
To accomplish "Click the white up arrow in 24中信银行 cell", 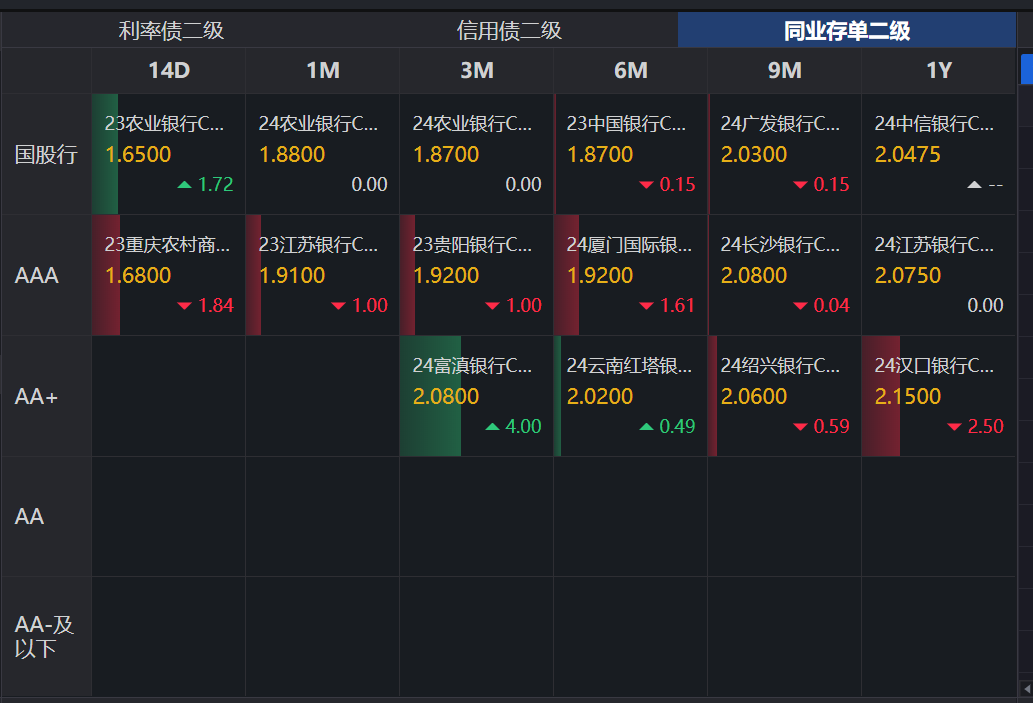I will pos(974,185).
